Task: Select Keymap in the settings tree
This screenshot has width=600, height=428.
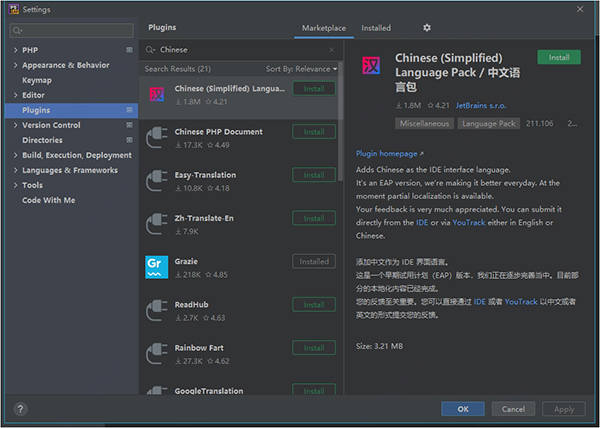Action: click(x=37, y=80)
